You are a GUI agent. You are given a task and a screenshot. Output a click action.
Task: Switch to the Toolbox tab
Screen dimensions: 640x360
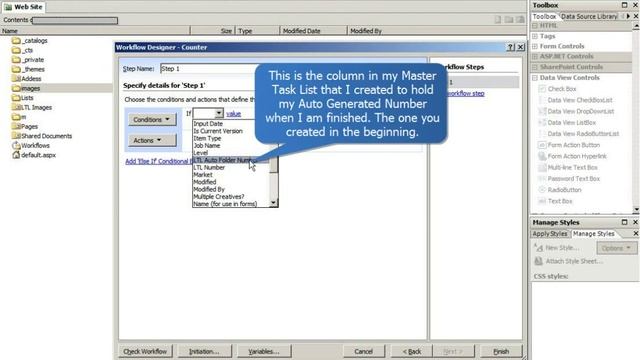544,16
